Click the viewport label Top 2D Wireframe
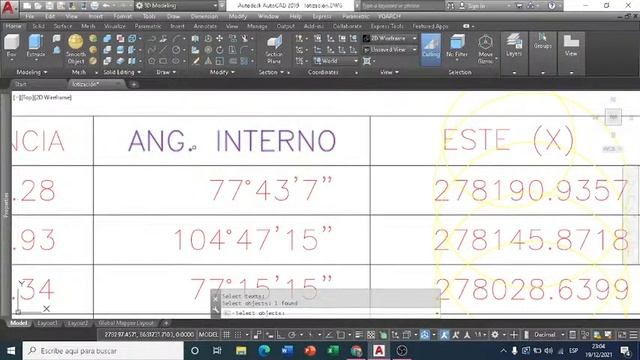The image size is (640, 360). [42, 98]
